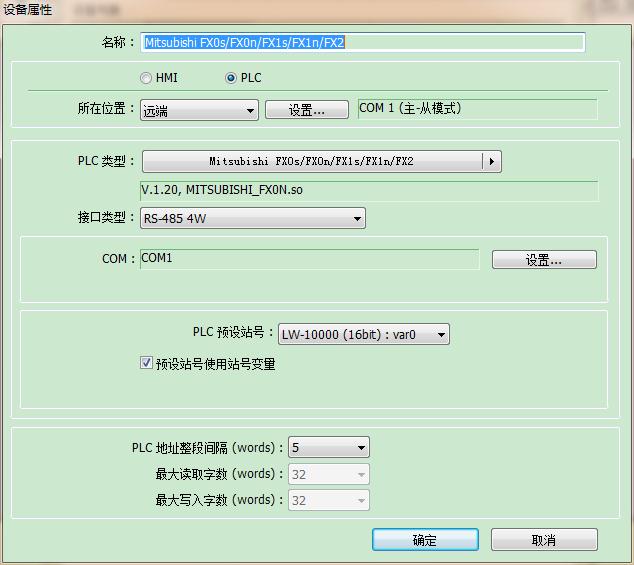This screenshot has height=565, width=634.
Task: Click the 取消 cancel button
Action: point(544,540)
